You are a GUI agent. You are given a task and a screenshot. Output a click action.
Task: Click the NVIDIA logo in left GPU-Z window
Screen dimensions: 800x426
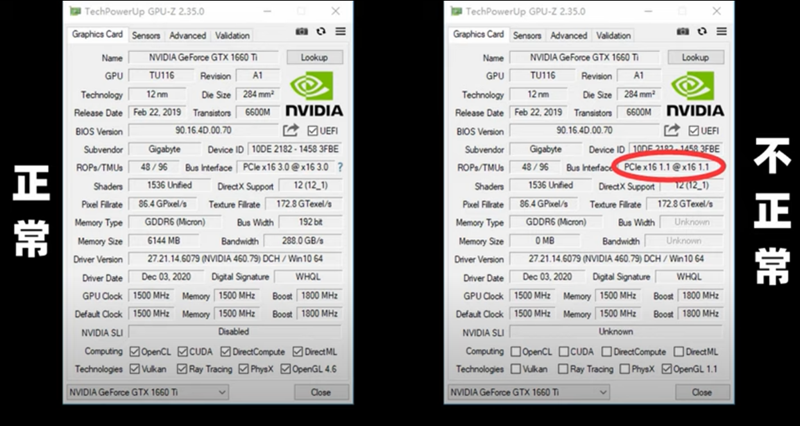[x=314, y=94]
